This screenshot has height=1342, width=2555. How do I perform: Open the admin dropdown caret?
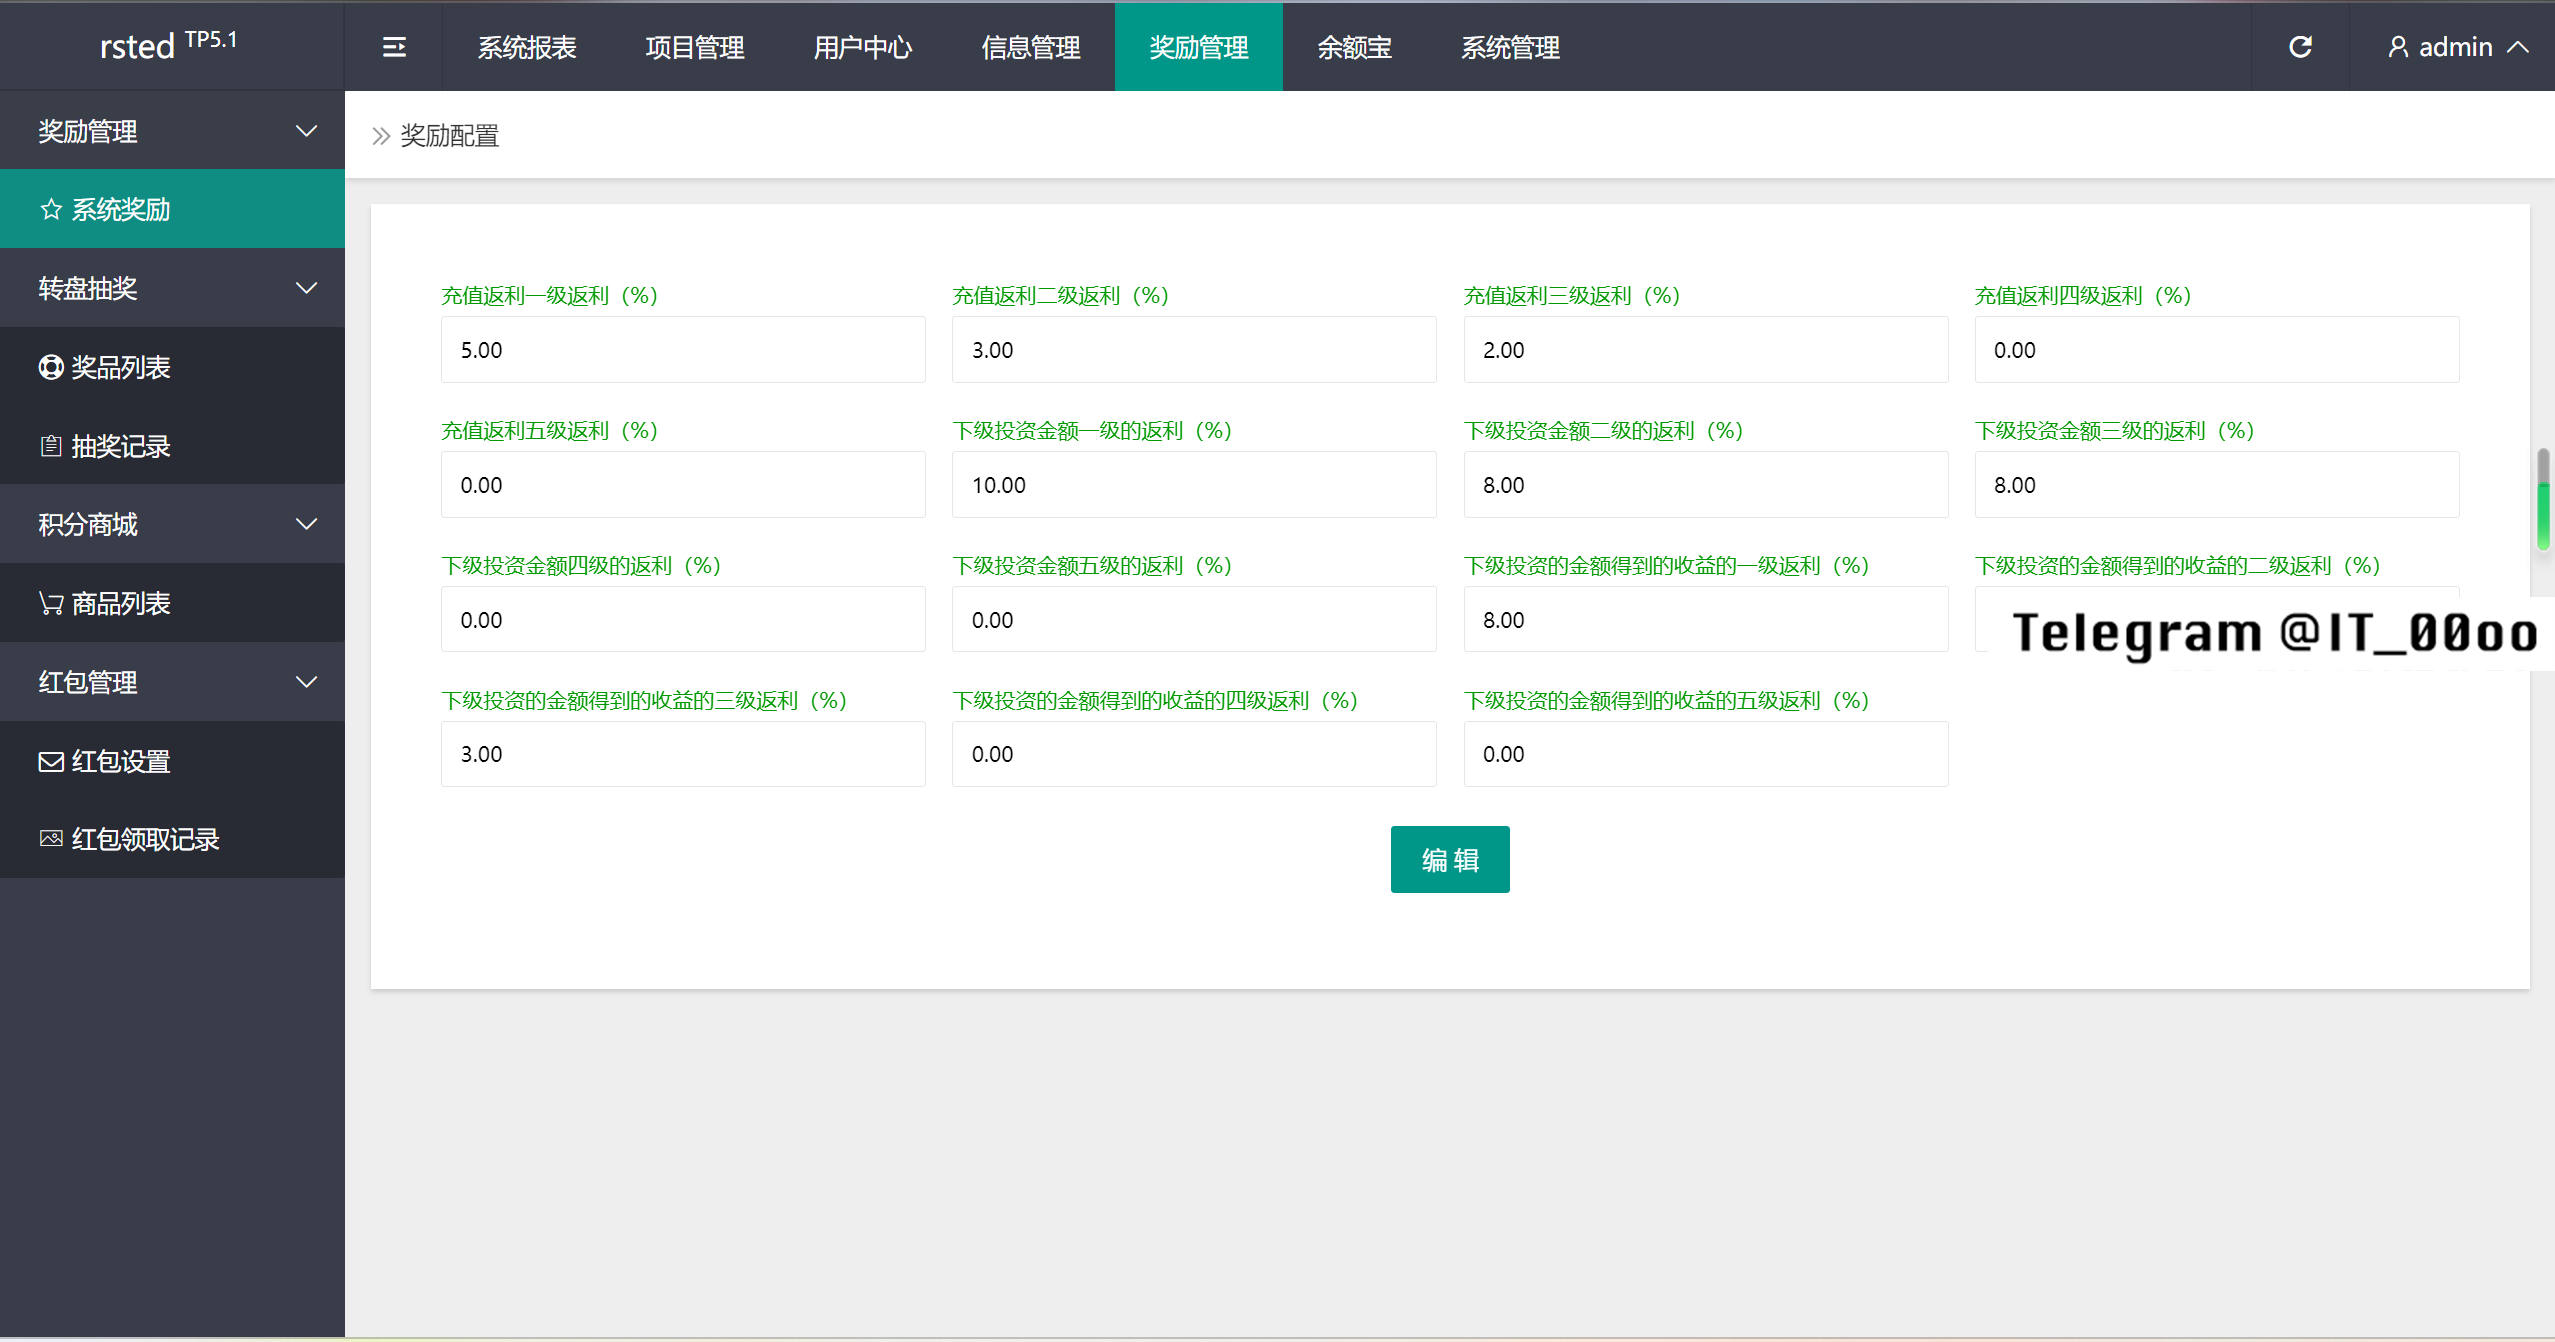[x=2518, y=47]
